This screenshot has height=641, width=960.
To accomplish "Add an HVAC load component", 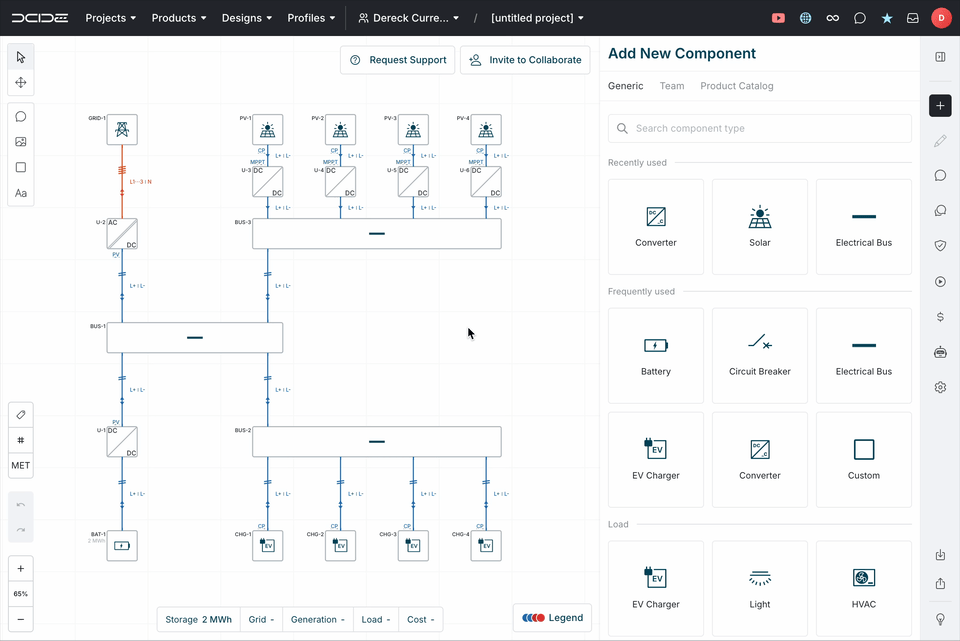I will [864, 589].
